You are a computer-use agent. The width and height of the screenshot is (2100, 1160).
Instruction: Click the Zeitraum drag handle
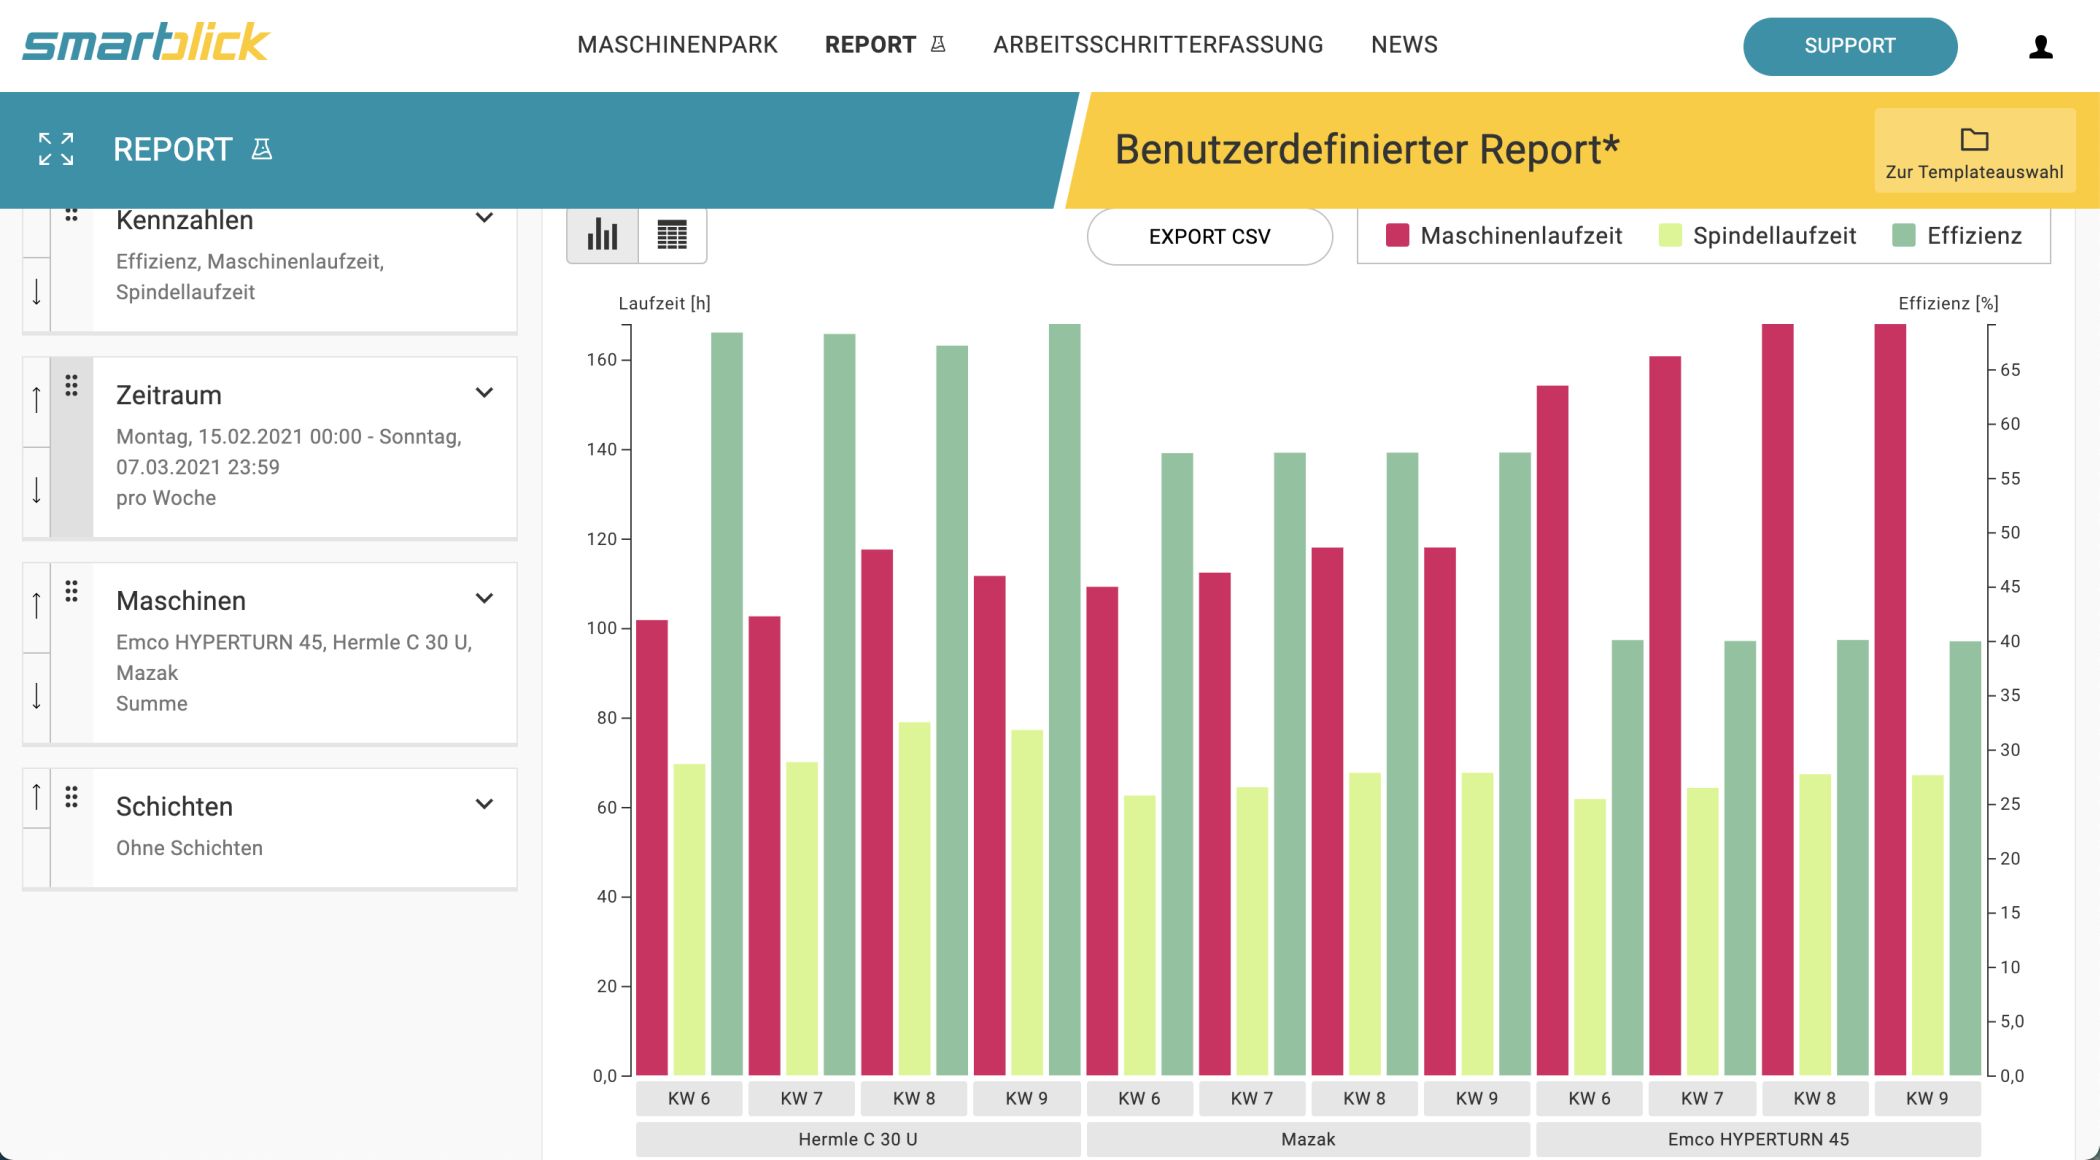[x=71, y=386]
